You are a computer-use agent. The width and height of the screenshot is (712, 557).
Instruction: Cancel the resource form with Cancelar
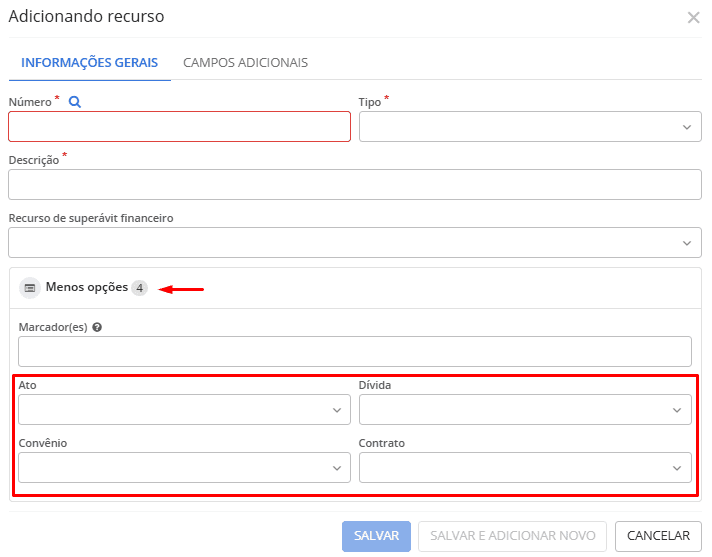pos(658,536)
